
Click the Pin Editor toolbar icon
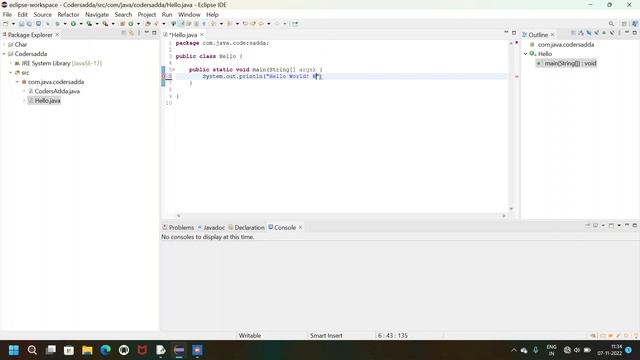click(x=295, y=24)
